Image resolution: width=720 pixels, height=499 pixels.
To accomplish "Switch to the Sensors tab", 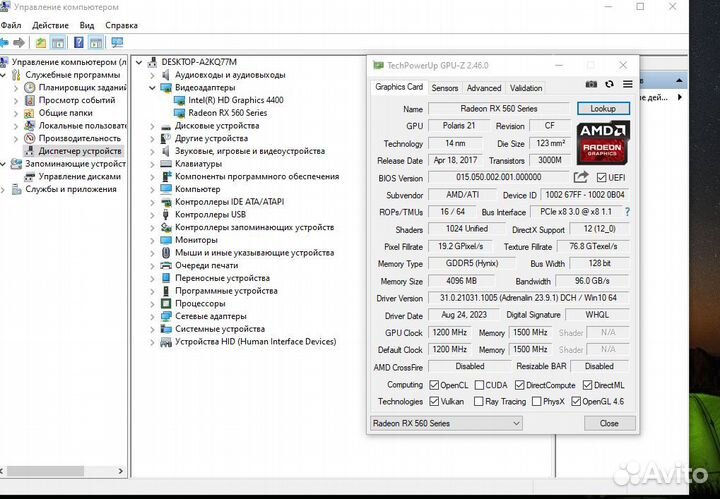I will click(444, 88).
